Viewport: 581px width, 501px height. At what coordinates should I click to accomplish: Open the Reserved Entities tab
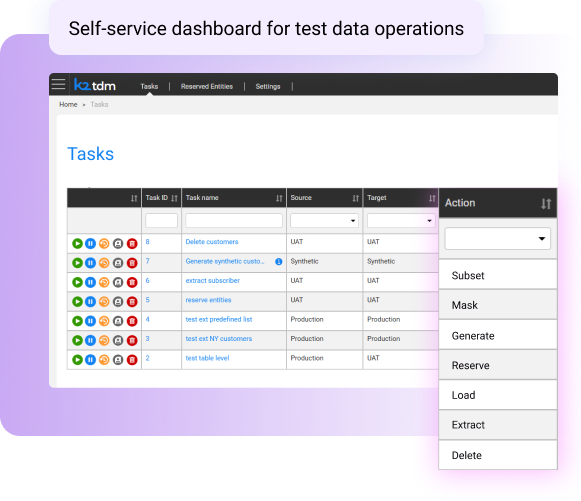coord(207,86)
